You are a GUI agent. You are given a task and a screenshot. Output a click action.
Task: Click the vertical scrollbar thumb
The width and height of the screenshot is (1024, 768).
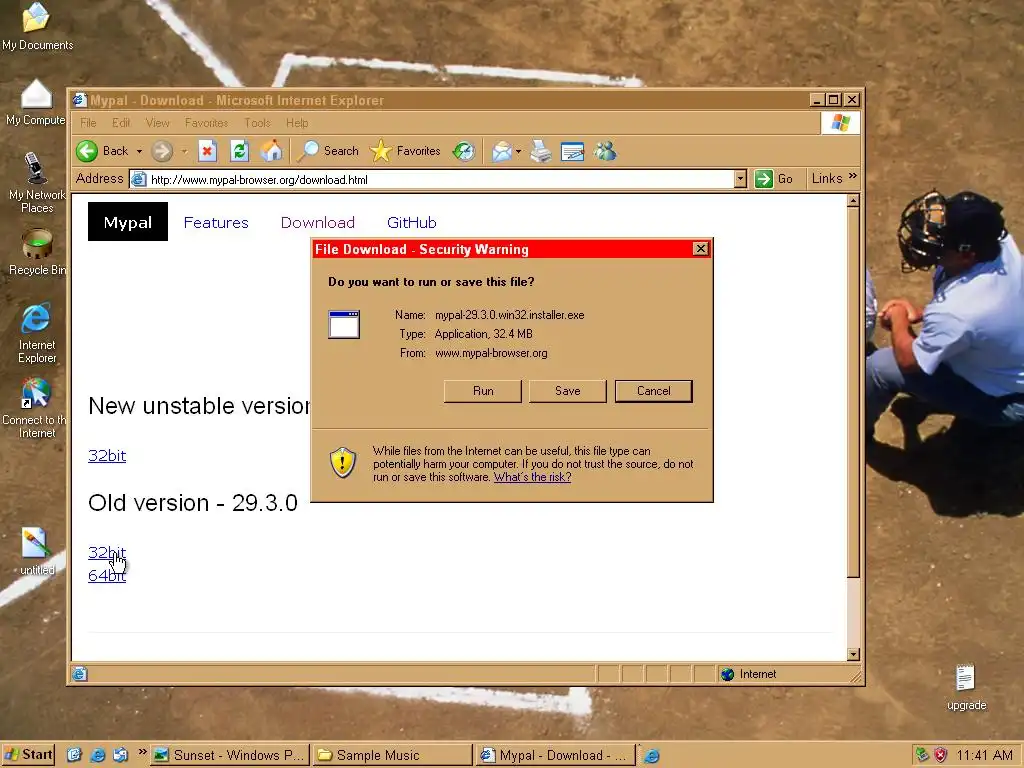pos(853,392)
